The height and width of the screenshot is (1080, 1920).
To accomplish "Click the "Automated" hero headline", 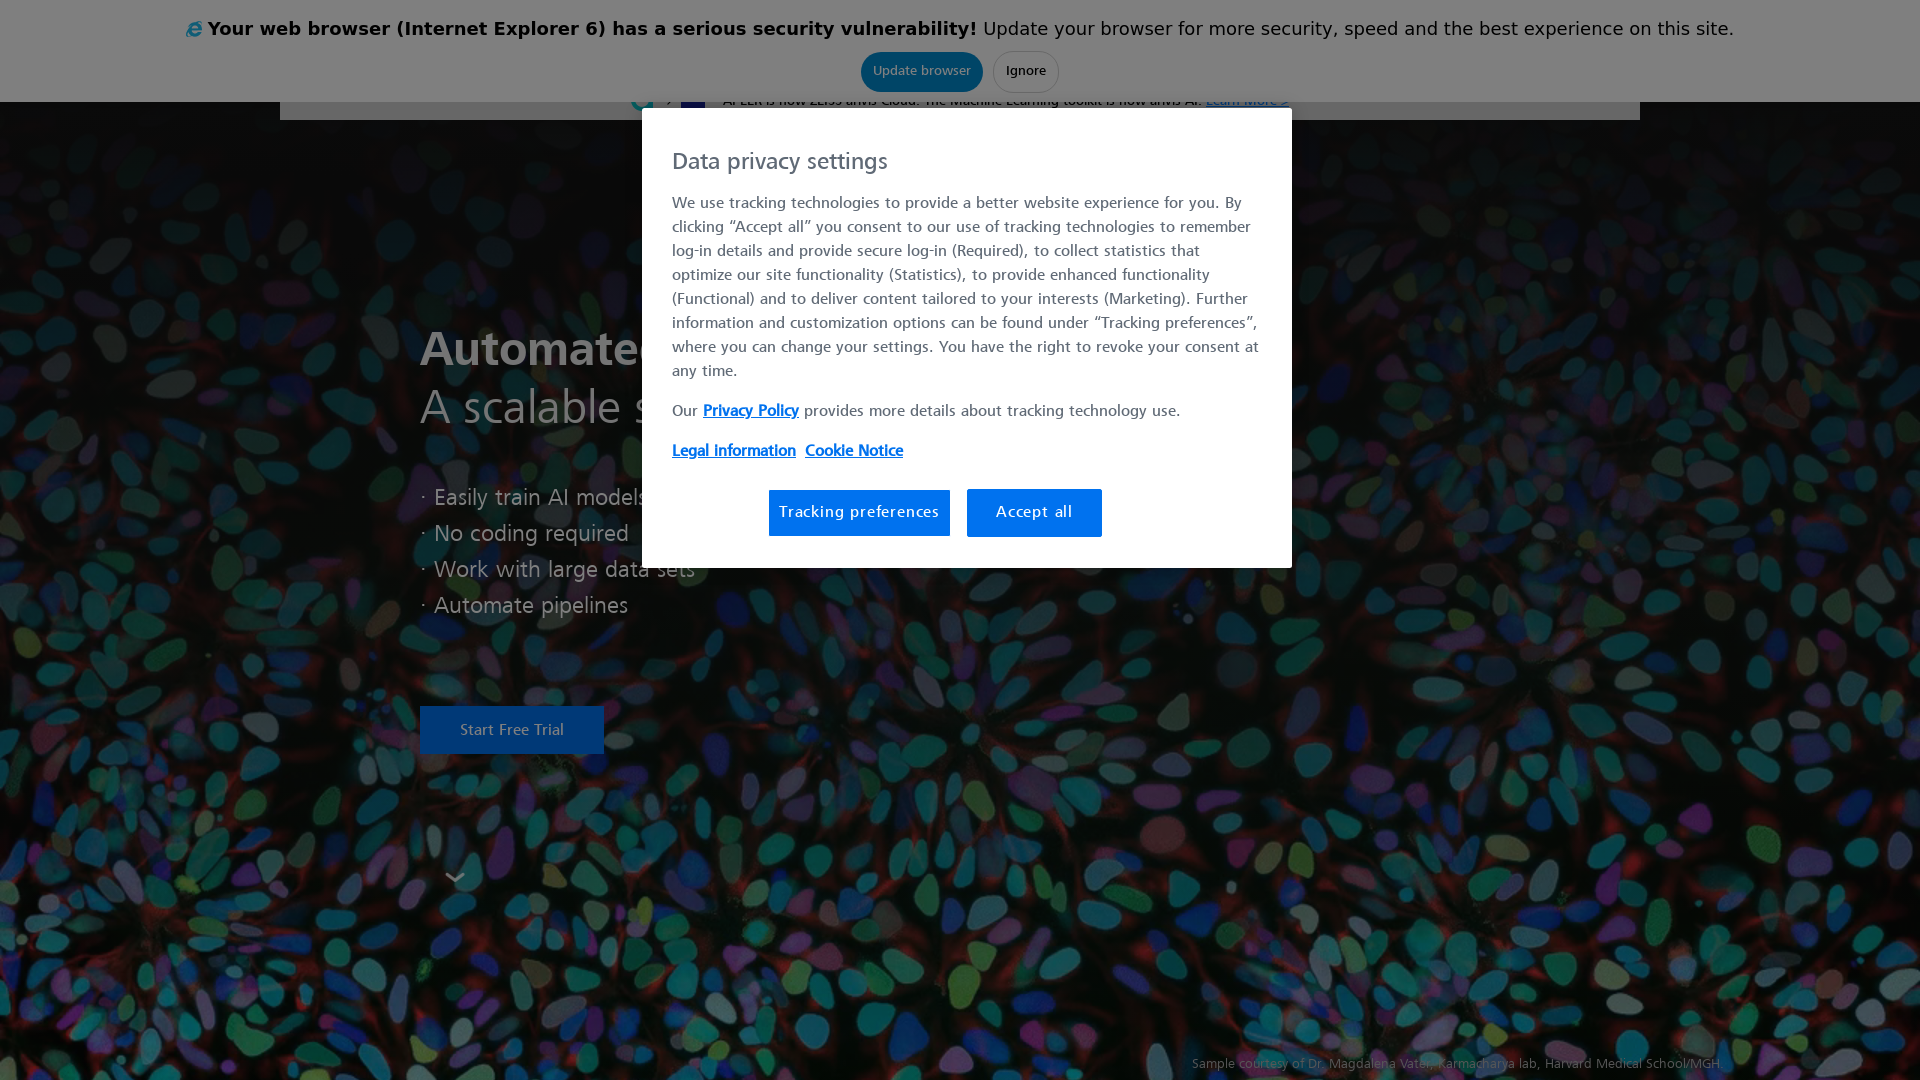I will (531, 350).
